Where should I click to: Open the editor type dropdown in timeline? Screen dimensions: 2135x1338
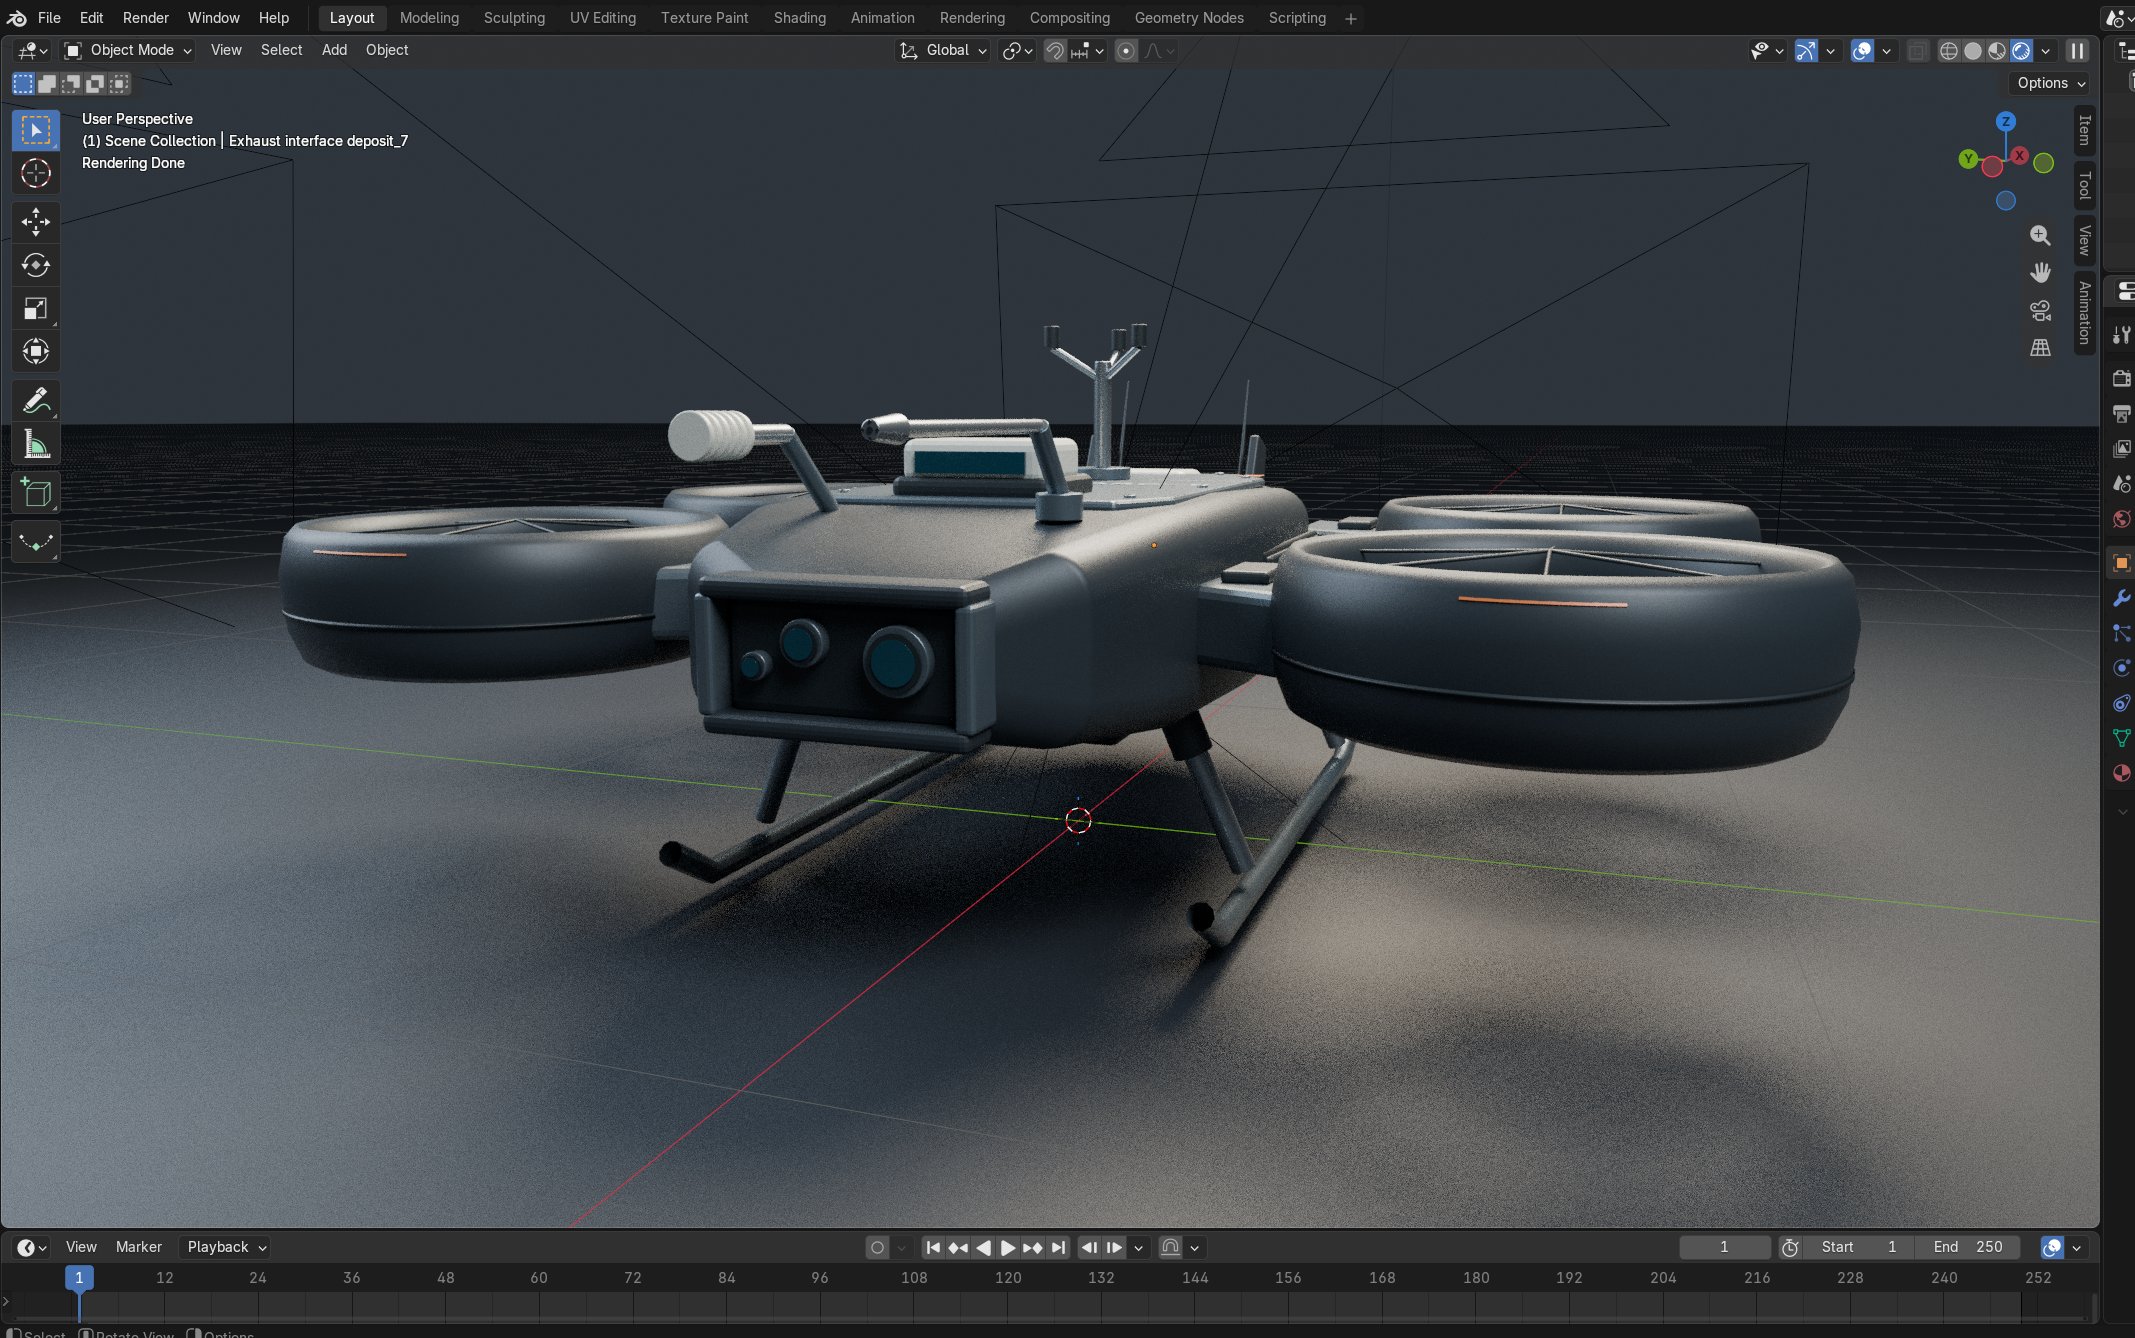coord(32,1247)
